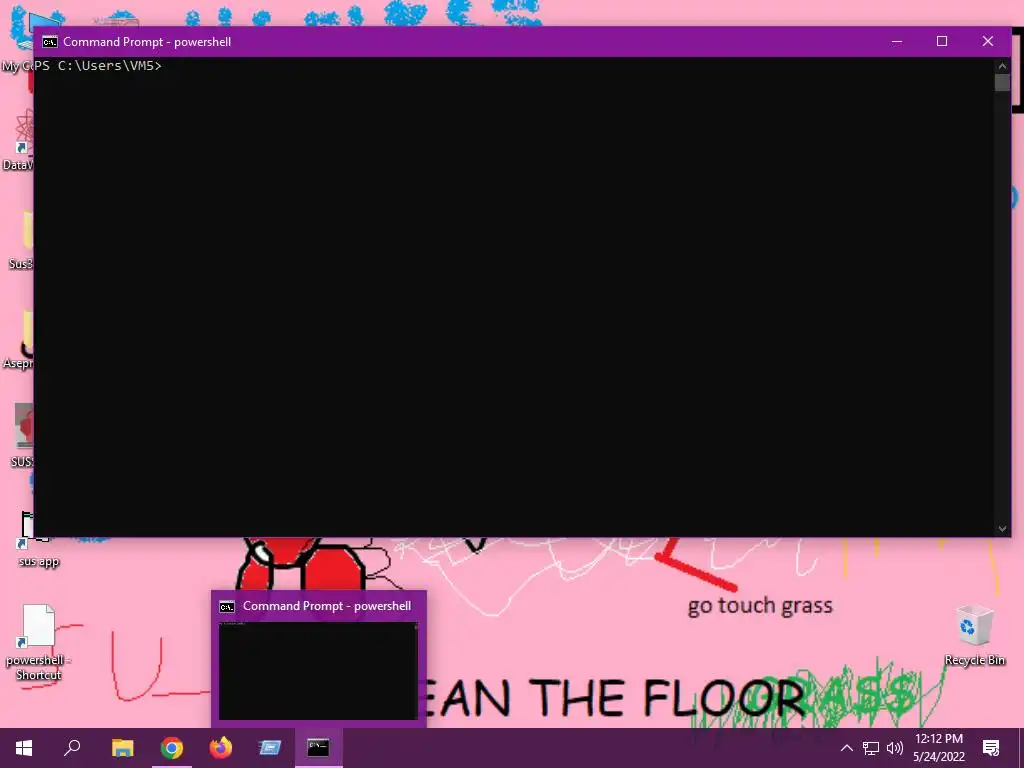Click the console scrollbar thumb
Image resolution: width=1024 pixels, height=768 pixels.
coord(1002,82)
